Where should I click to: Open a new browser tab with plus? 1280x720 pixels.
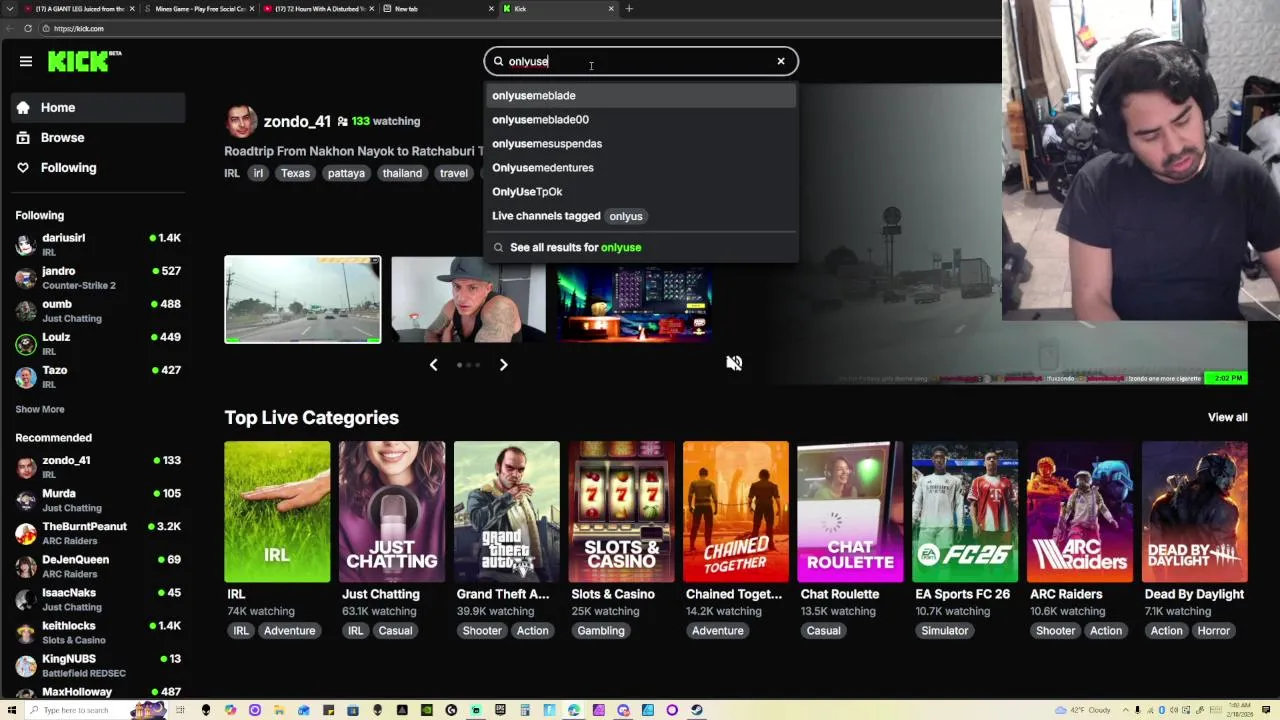[629, 8]
